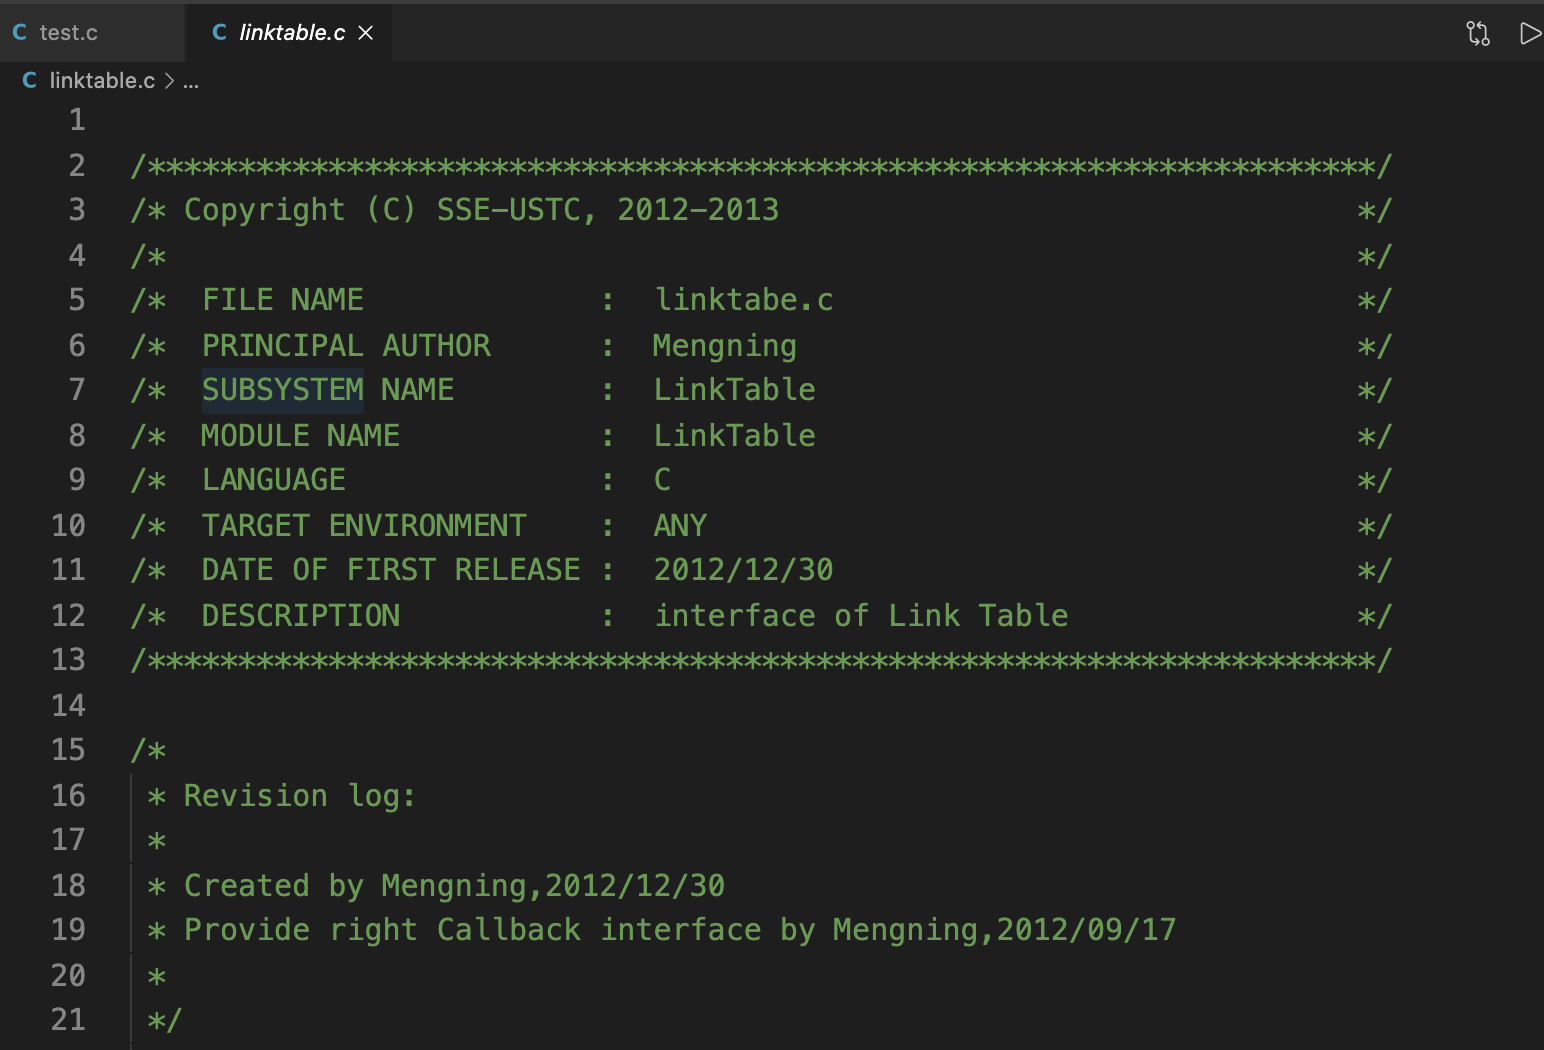Place cursor in highlighted SUBSYSTEM word
Viewport: 1544px width, 1050px height.
282,390
